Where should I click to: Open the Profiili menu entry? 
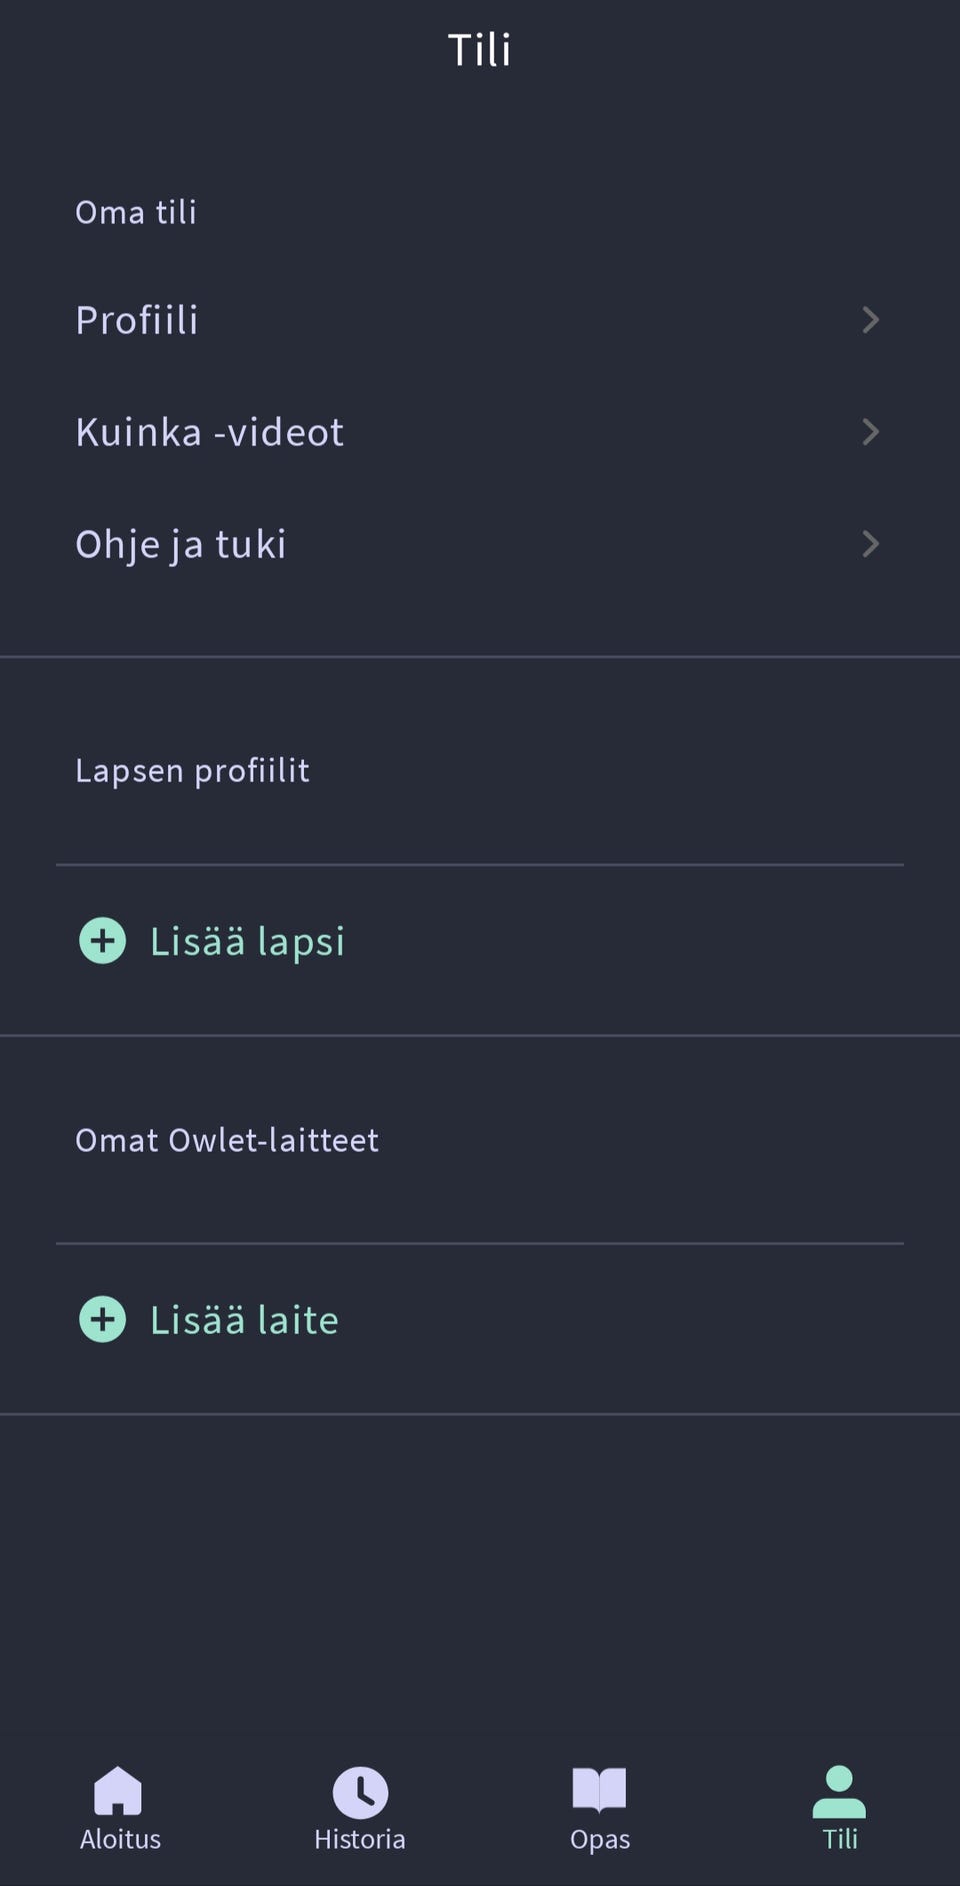137,320
